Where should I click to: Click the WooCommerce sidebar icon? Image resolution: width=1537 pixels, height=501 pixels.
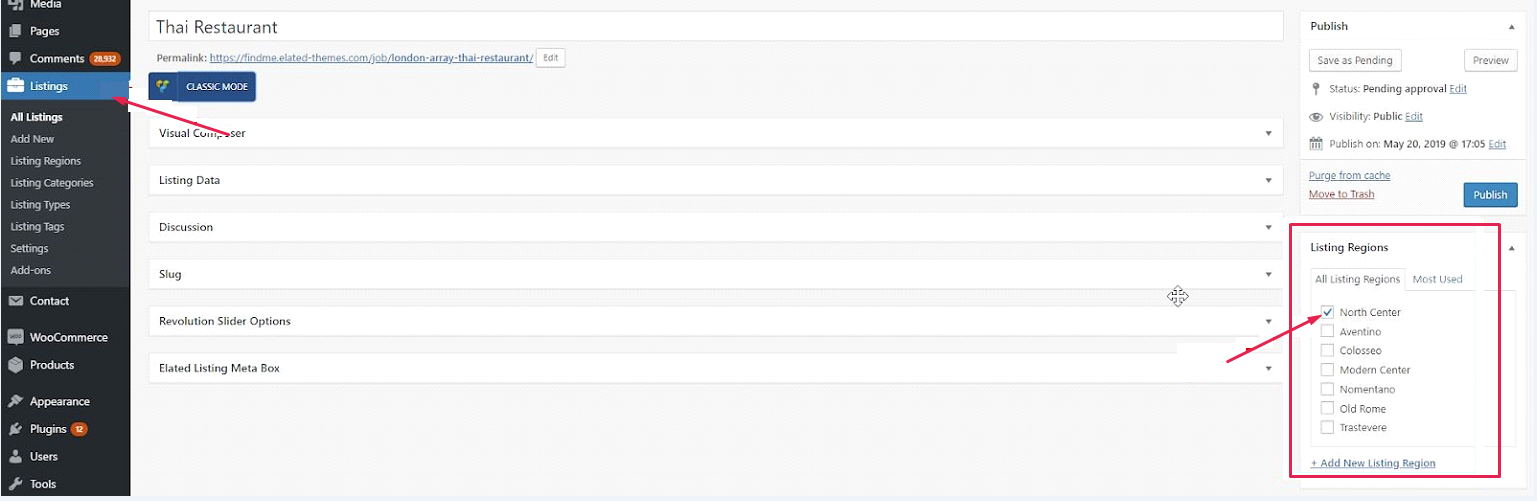pyautogui.click(x=15, y=337)
